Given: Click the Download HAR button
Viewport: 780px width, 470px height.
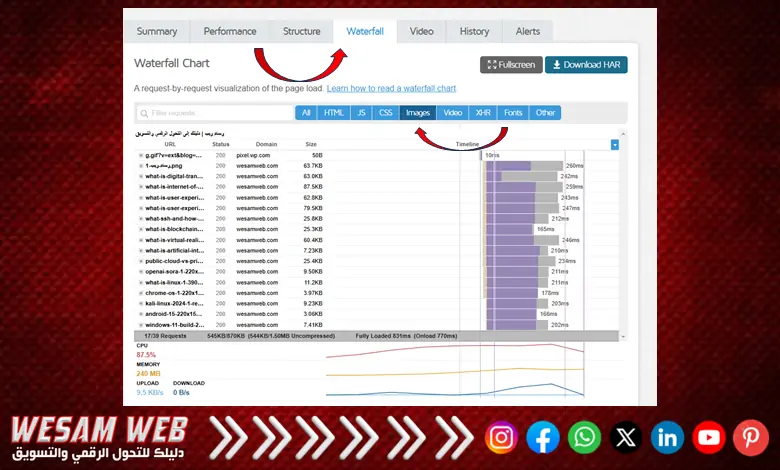Looking at the screenshot, I should [586, 65].
